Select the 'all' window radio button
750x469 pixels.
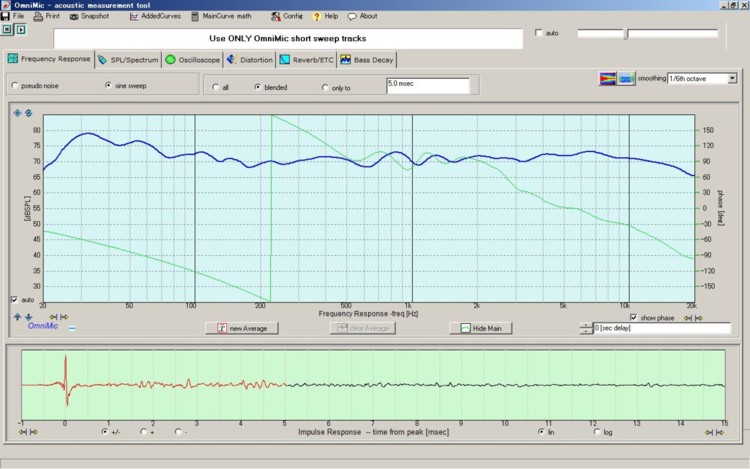pyautogui.click(x=216, y=87)
